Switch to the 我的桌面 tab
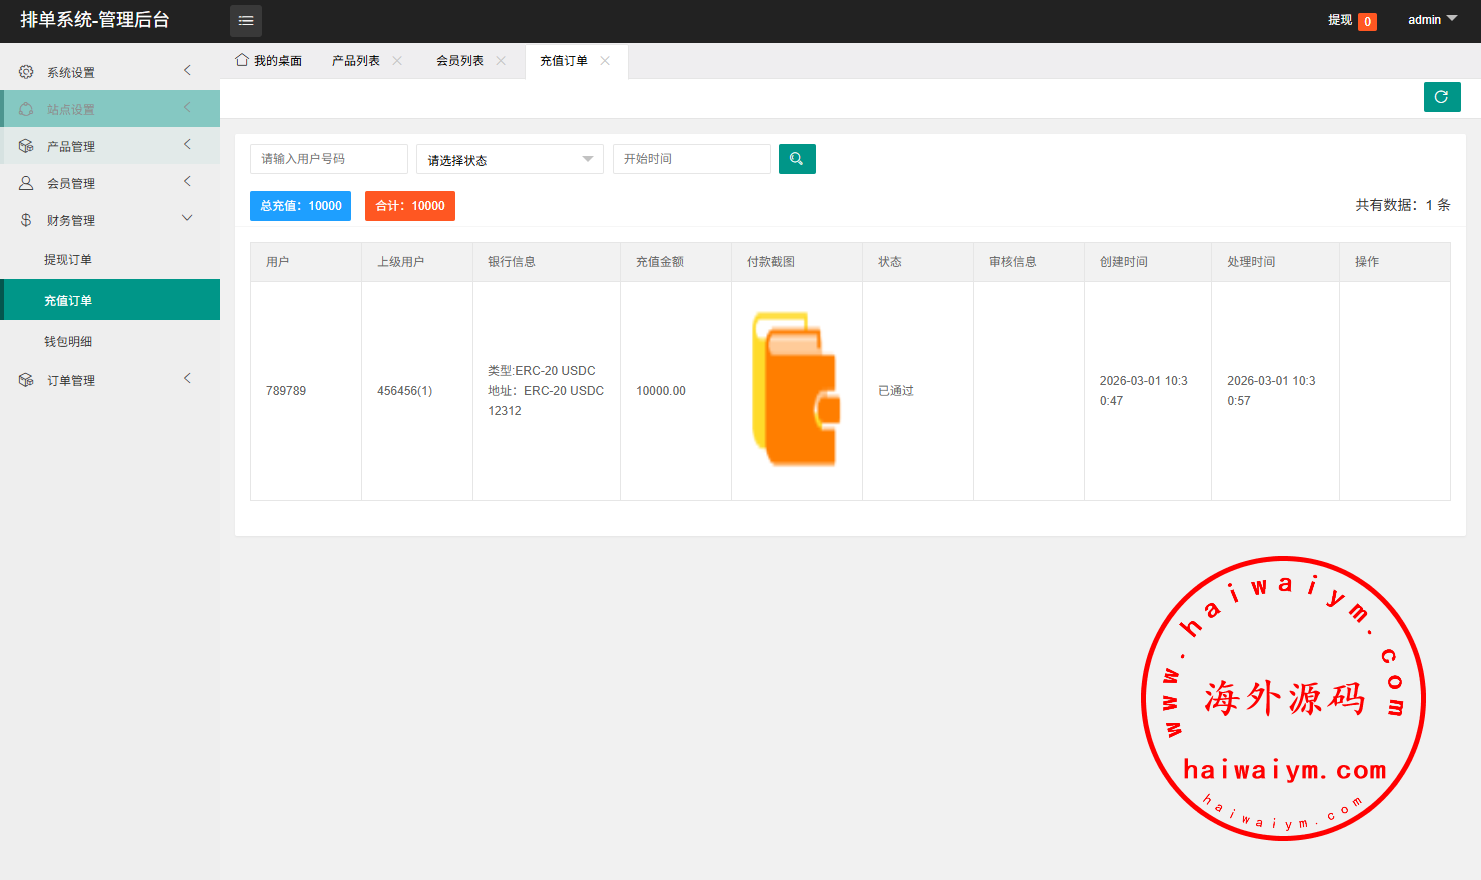Screen dimensions: 1481x880 [x=269, y=61]
